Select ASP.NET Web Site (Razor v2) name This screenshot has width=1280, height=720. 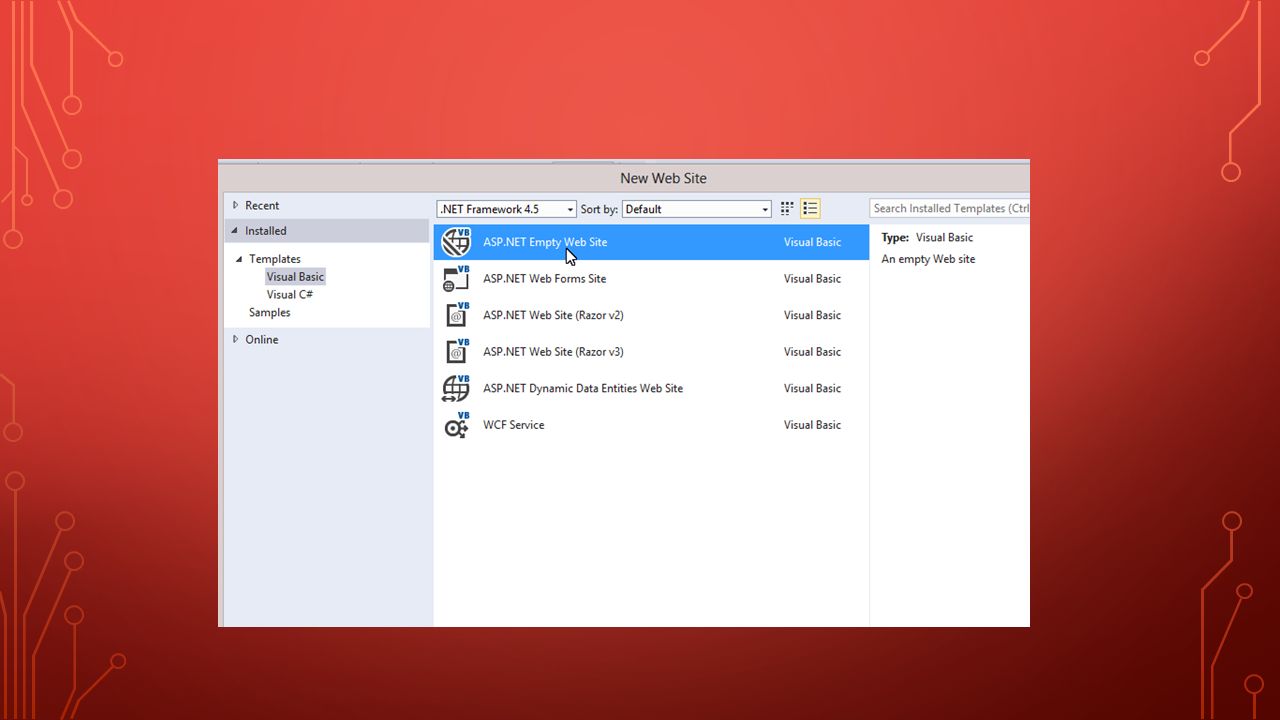point(553,315)
